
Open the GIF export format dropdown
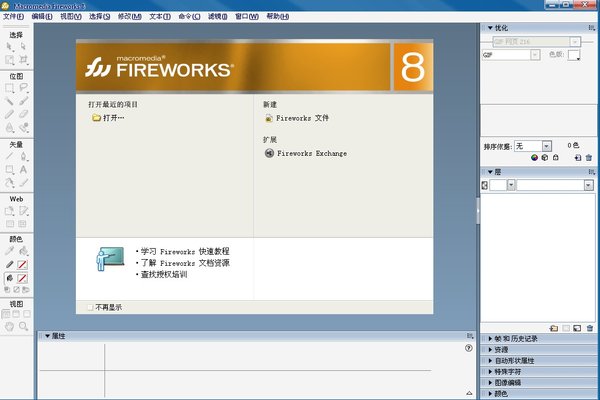pos(535,55)
